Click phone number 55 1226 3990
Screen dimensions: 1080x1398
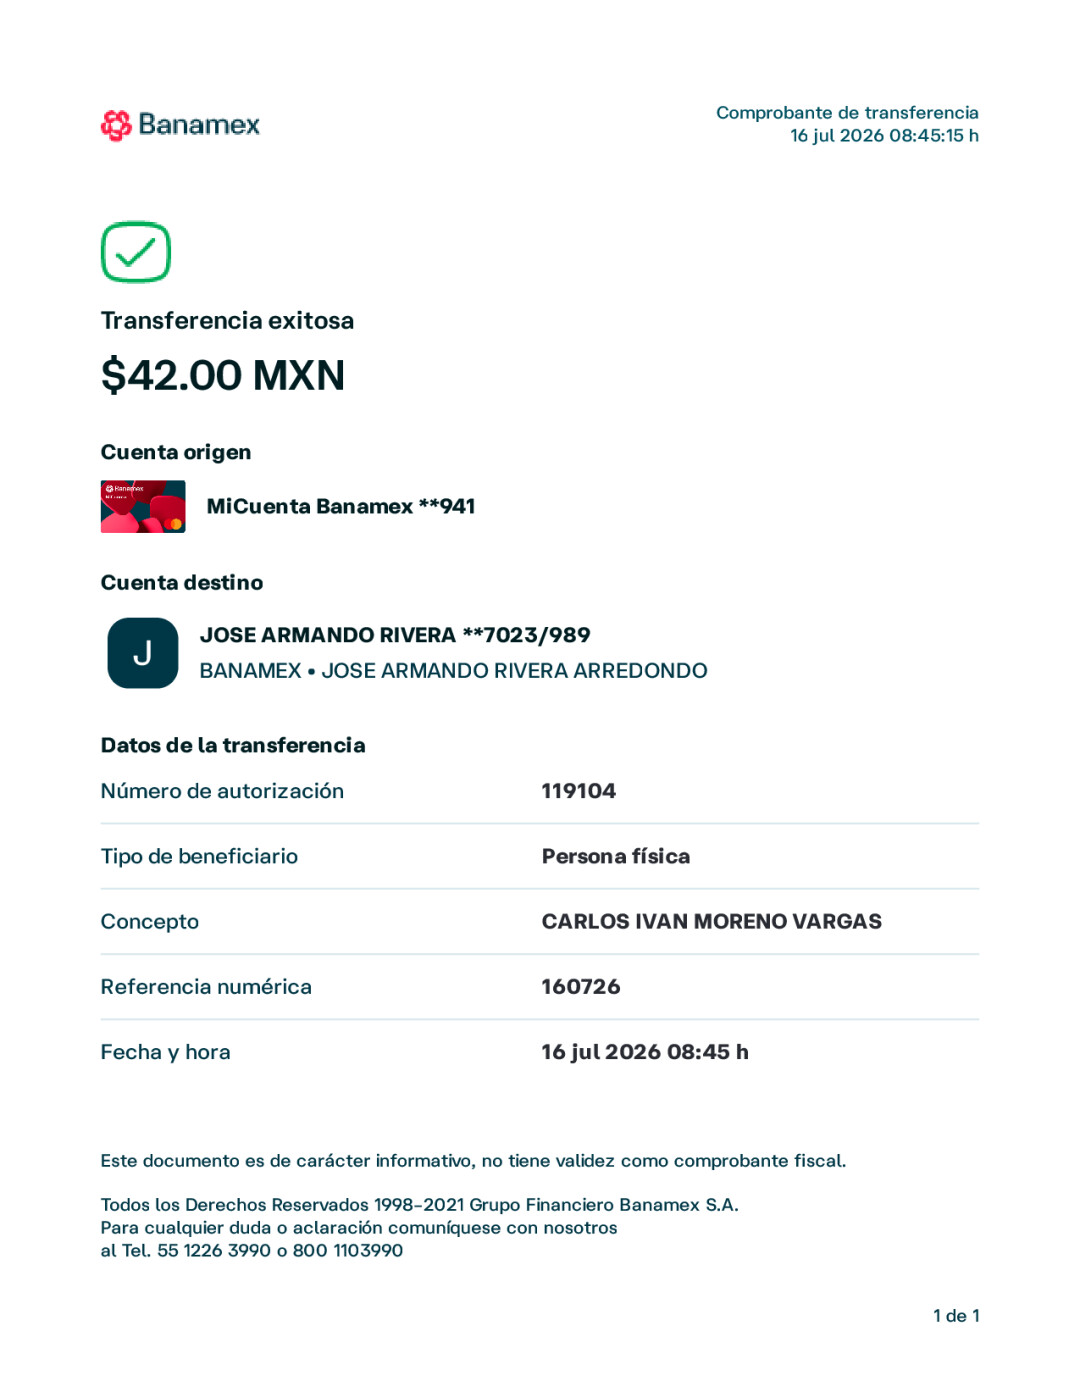214,1251
